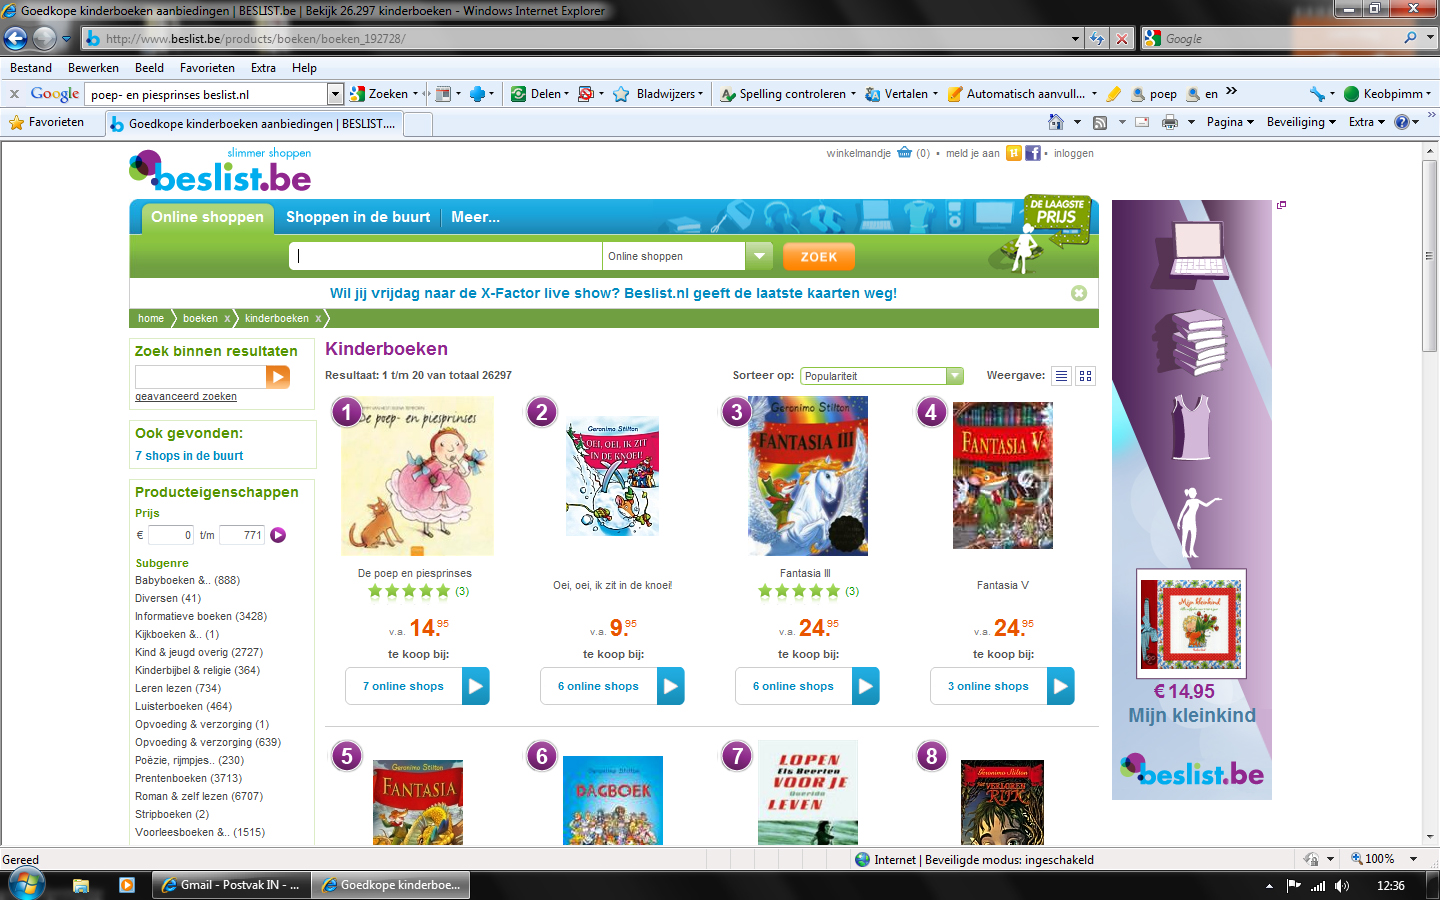This screenshot has height=900, width=1440.
Task: Open Windows Explorer from the taskbar
Action: pos(81,885)
